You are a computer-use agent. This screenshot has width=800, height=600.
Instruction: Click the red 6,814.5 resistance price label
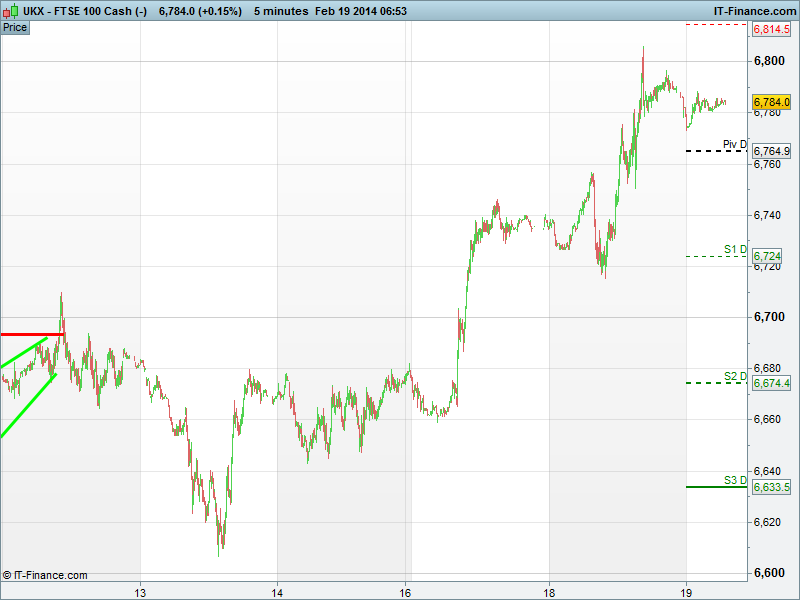pyautogui.click(x=771, y=30)
